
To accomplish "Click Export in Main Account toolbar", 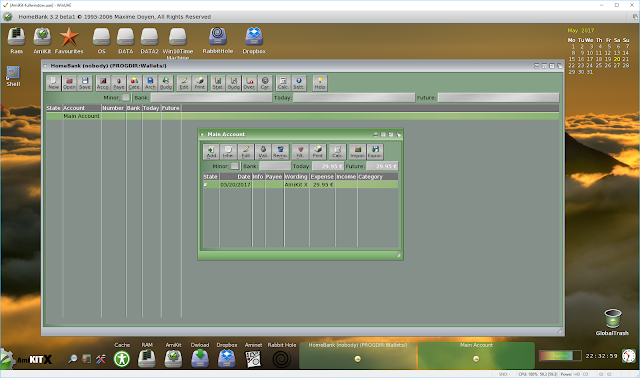I will coord(375,151).
